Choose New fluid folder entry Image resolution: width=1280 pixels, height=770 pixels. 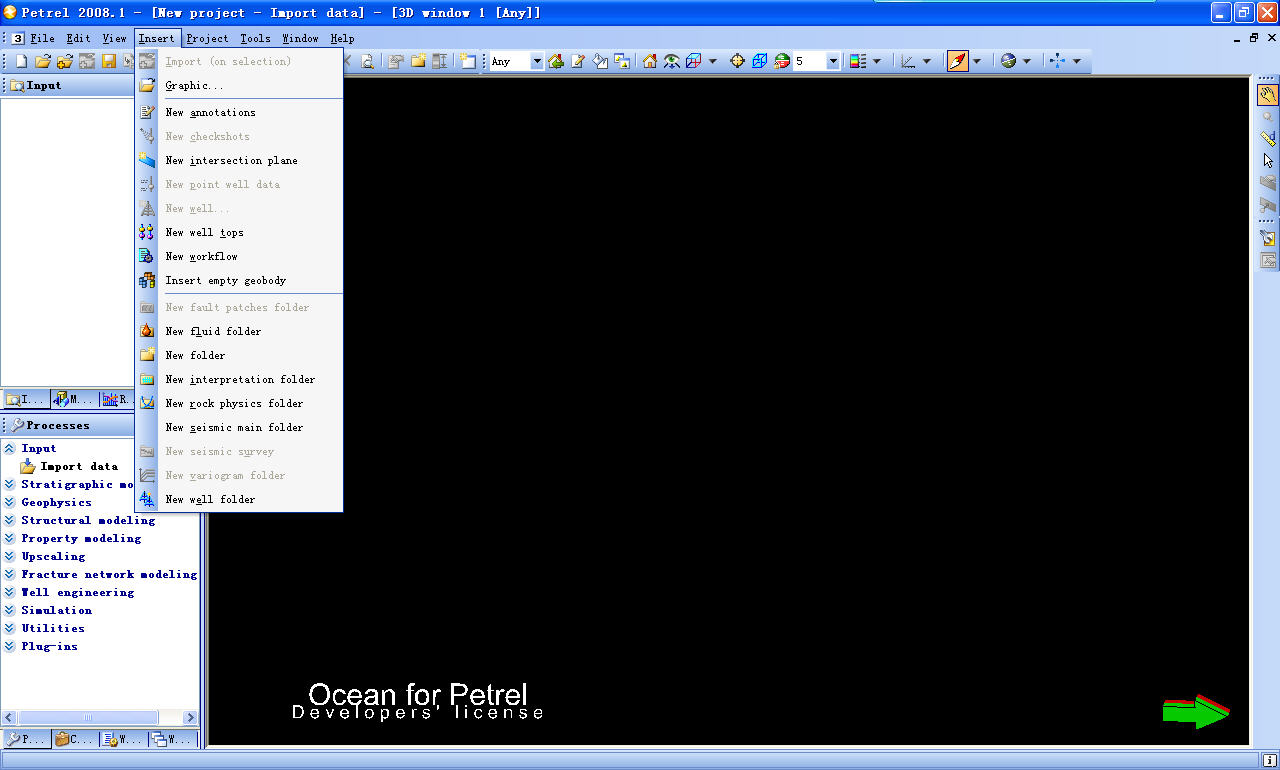point(239,332)
